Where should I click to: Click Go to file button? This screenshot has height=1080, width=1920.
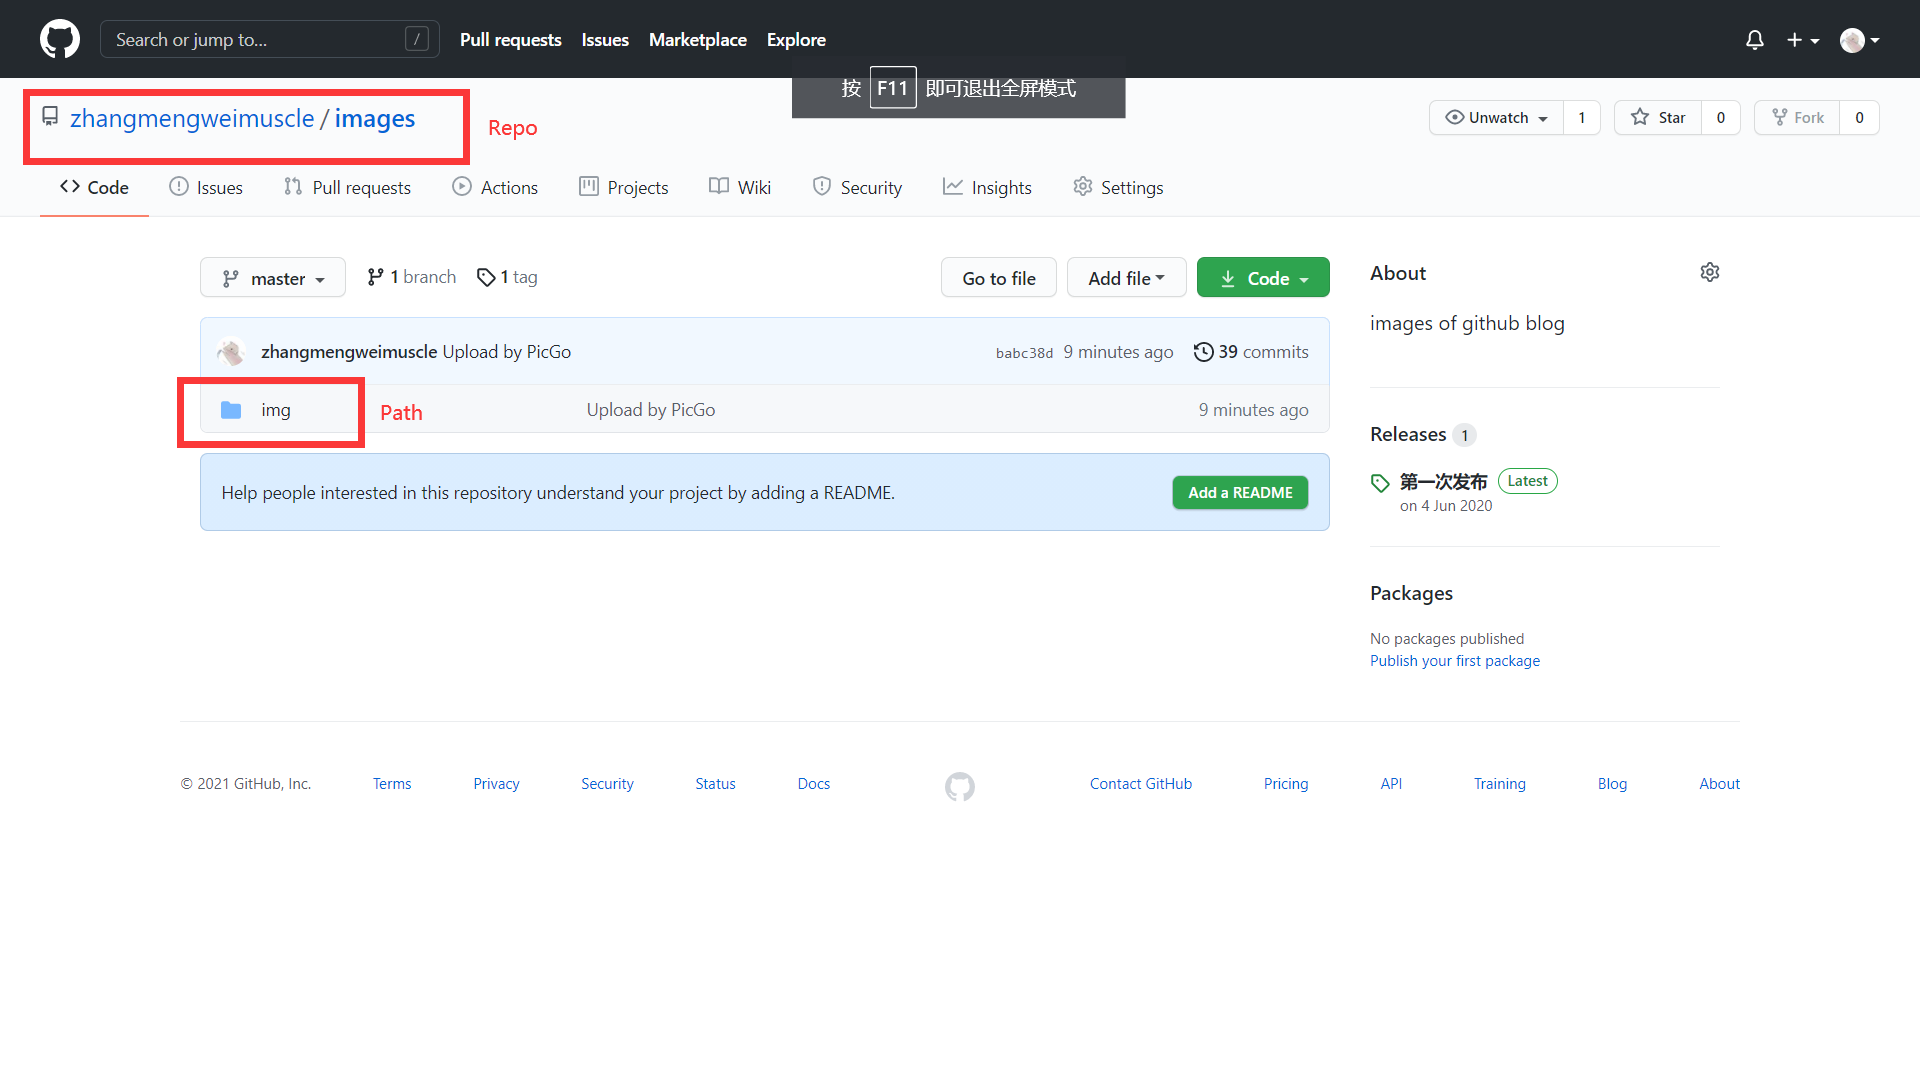click(x=998, y=278)
